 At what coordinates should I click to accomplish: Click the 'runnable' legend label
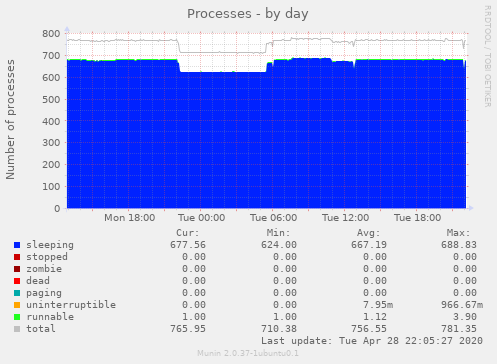(50, 317)
